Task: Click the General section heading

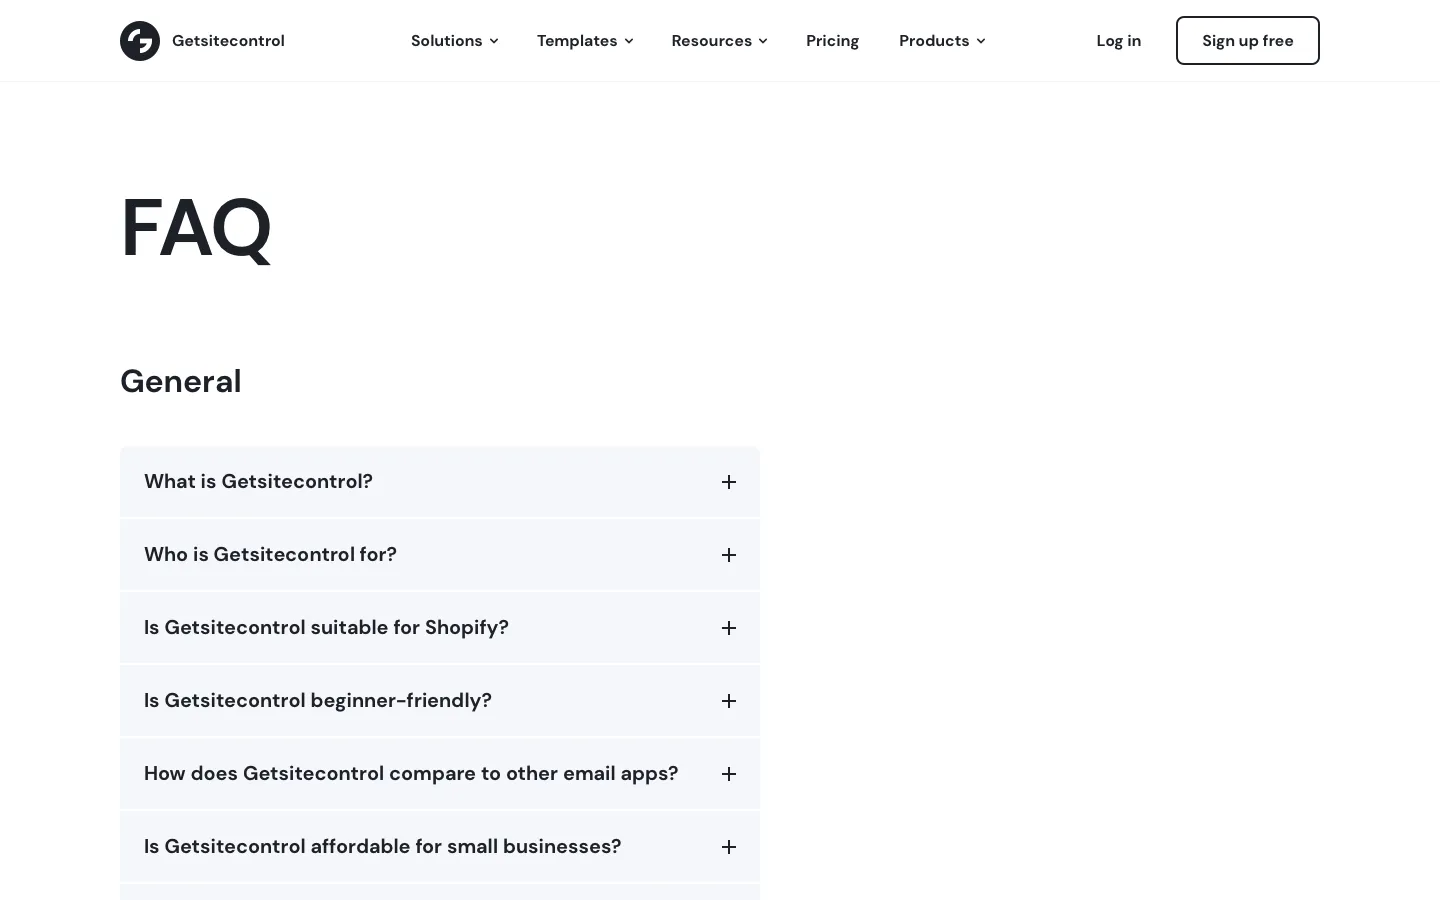Action: 181,381
